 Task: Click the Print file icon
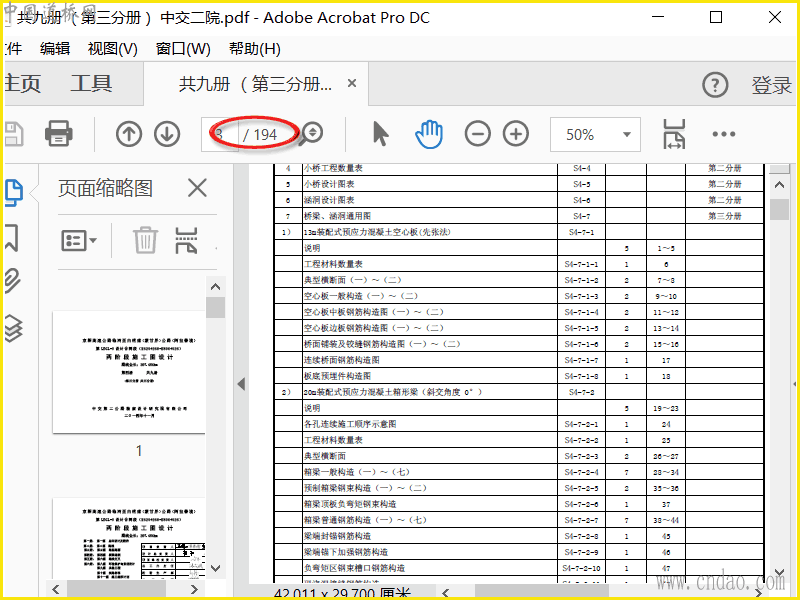coord(59,134)
